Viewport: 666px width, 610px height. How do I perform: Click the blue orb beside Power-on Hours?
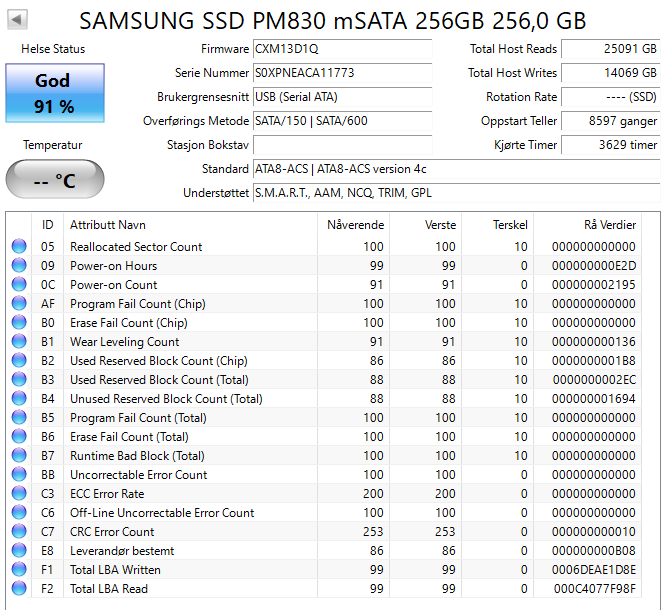[19, 266]
